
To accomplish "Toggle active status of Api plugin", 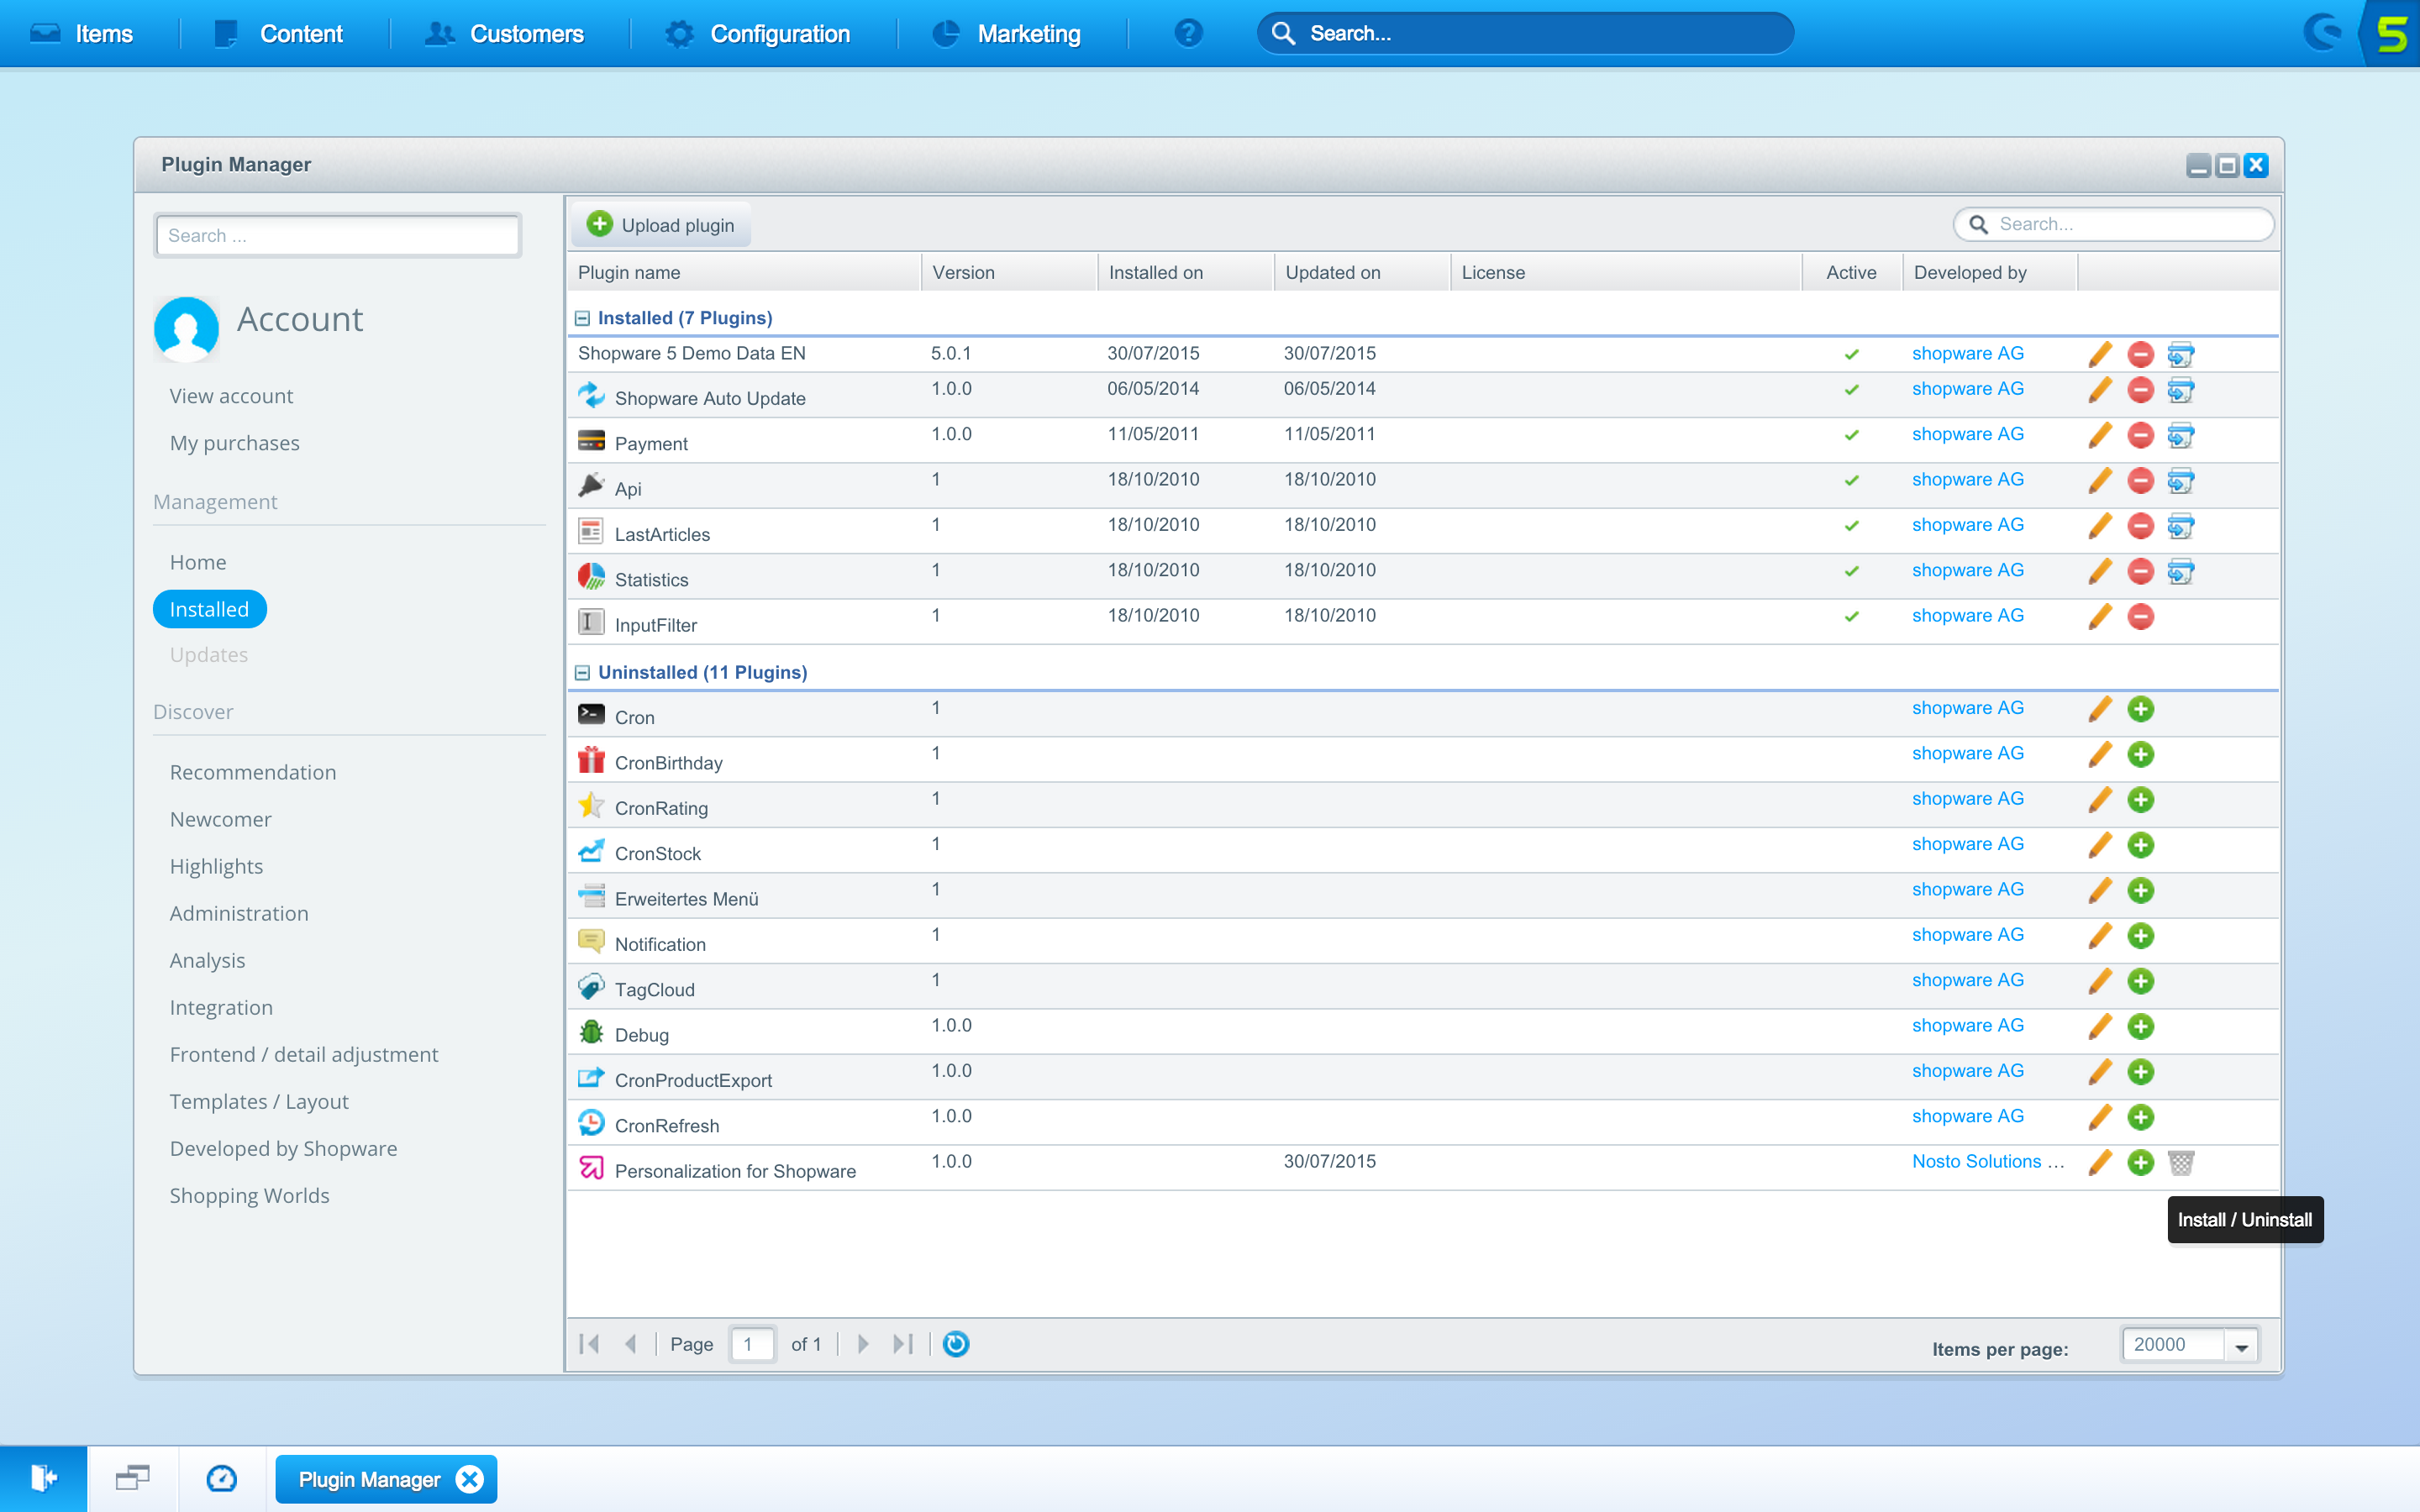I will pos(1852,481).
